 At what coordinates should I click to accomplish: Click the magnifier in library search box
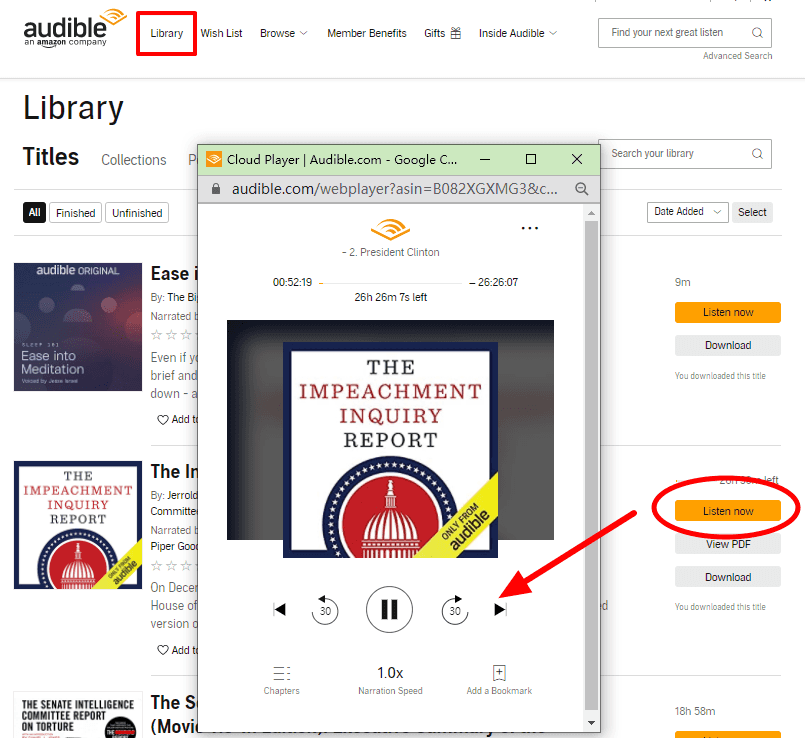[x=757, y=154]
